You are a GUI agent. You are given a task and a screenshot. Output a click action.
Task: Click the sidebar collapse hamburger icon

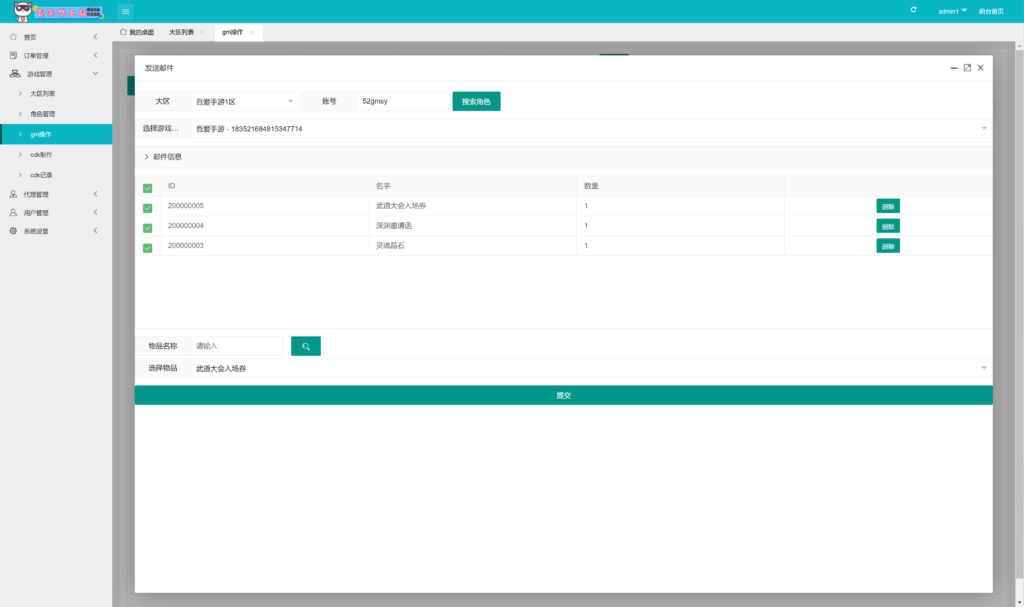(125, 11)
